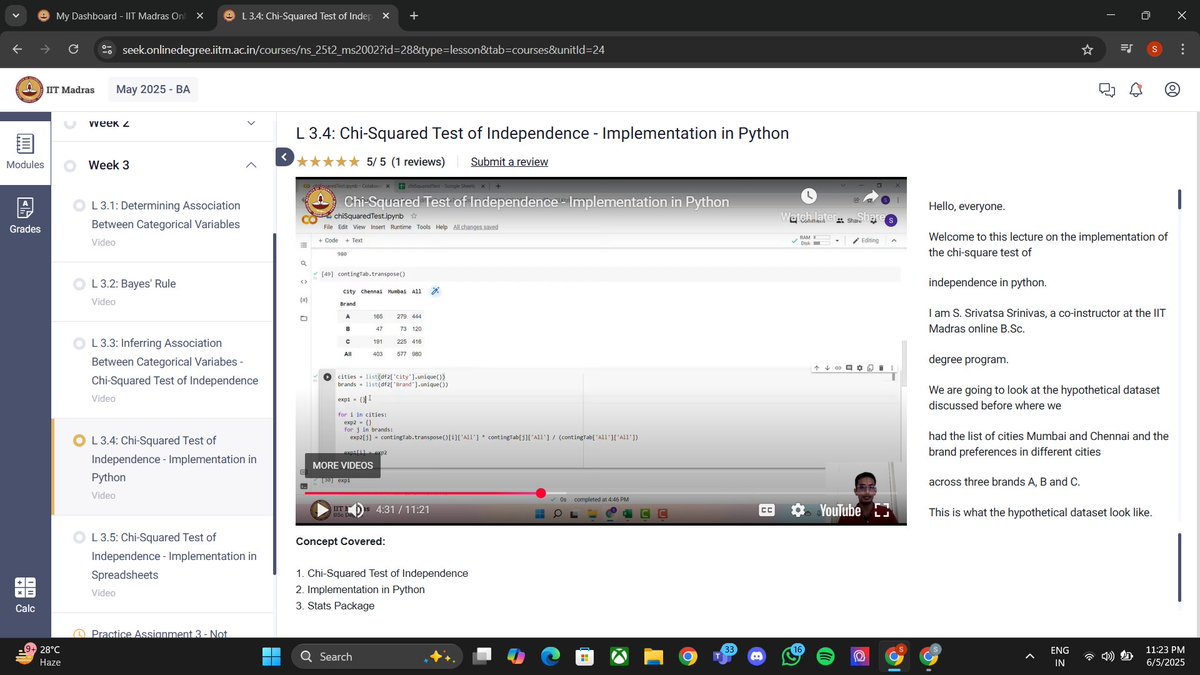Open Grades from the left sidebar

(x=24, y=215)
